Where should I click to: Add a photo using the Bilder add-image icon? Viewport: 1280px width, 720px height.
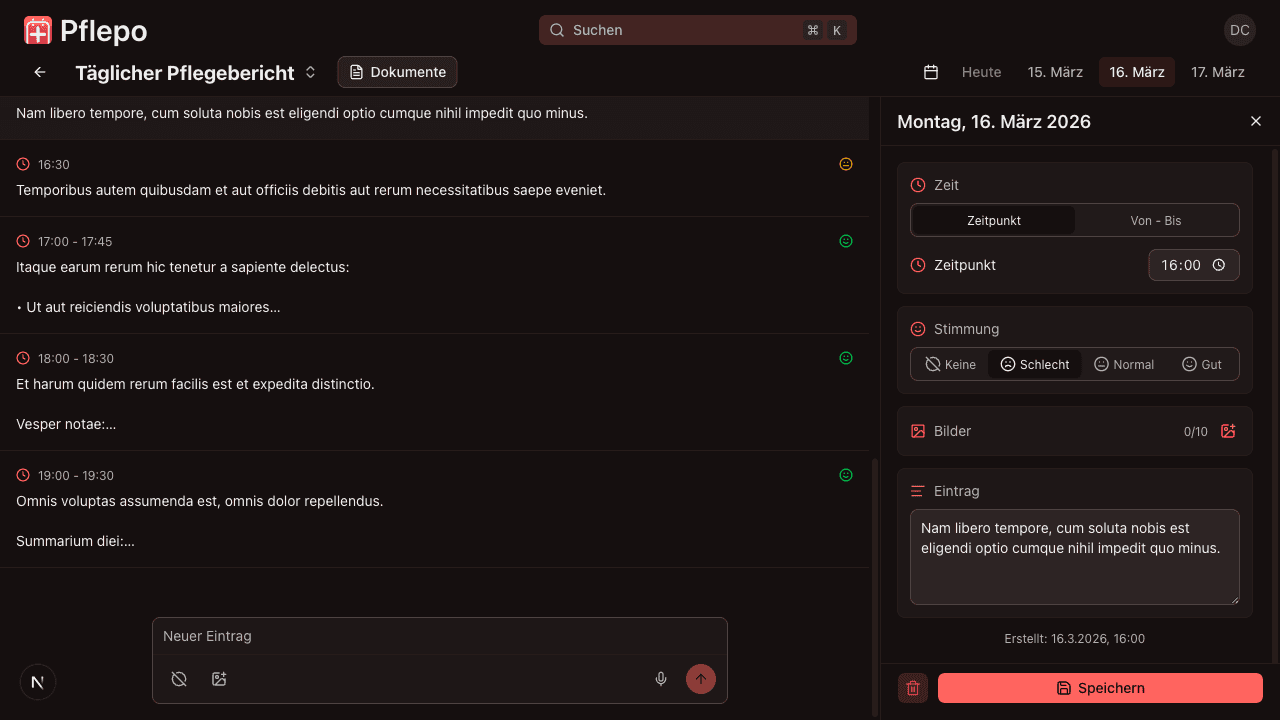[1228, 431]
